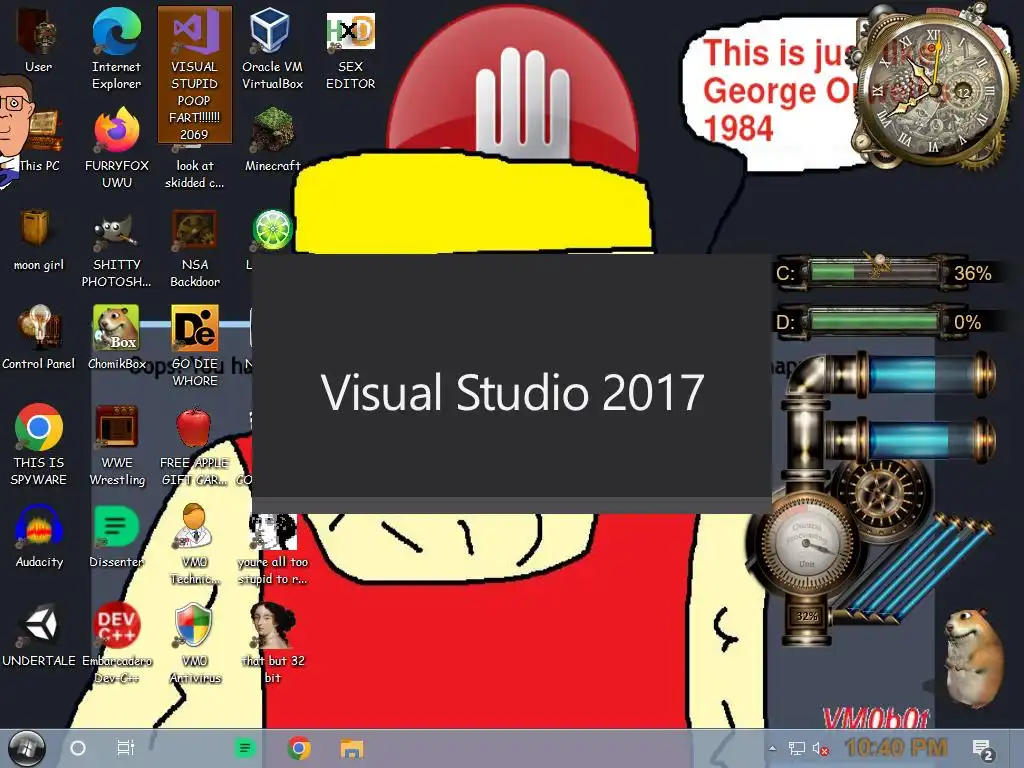Open the Oracle VM VirtualBox icon
Image resolution: width=1024 pixels, height=768 pixels.
(272, 49)
